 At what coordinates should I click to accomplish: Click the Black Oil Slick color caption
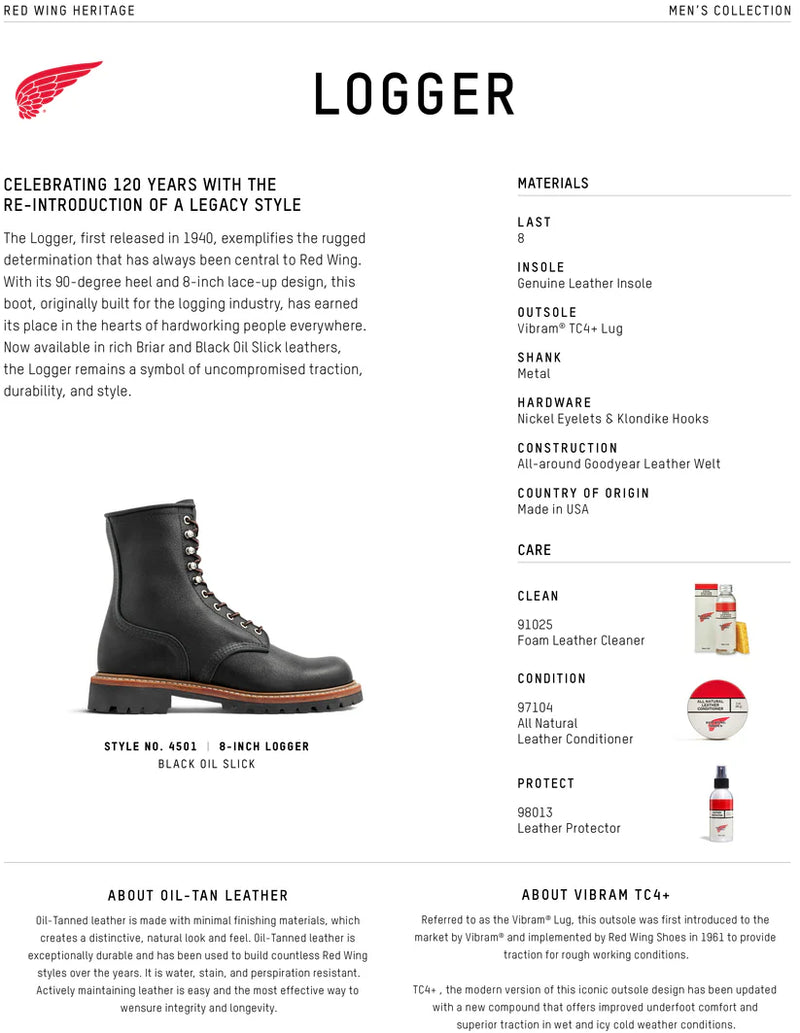click(206, 764)
